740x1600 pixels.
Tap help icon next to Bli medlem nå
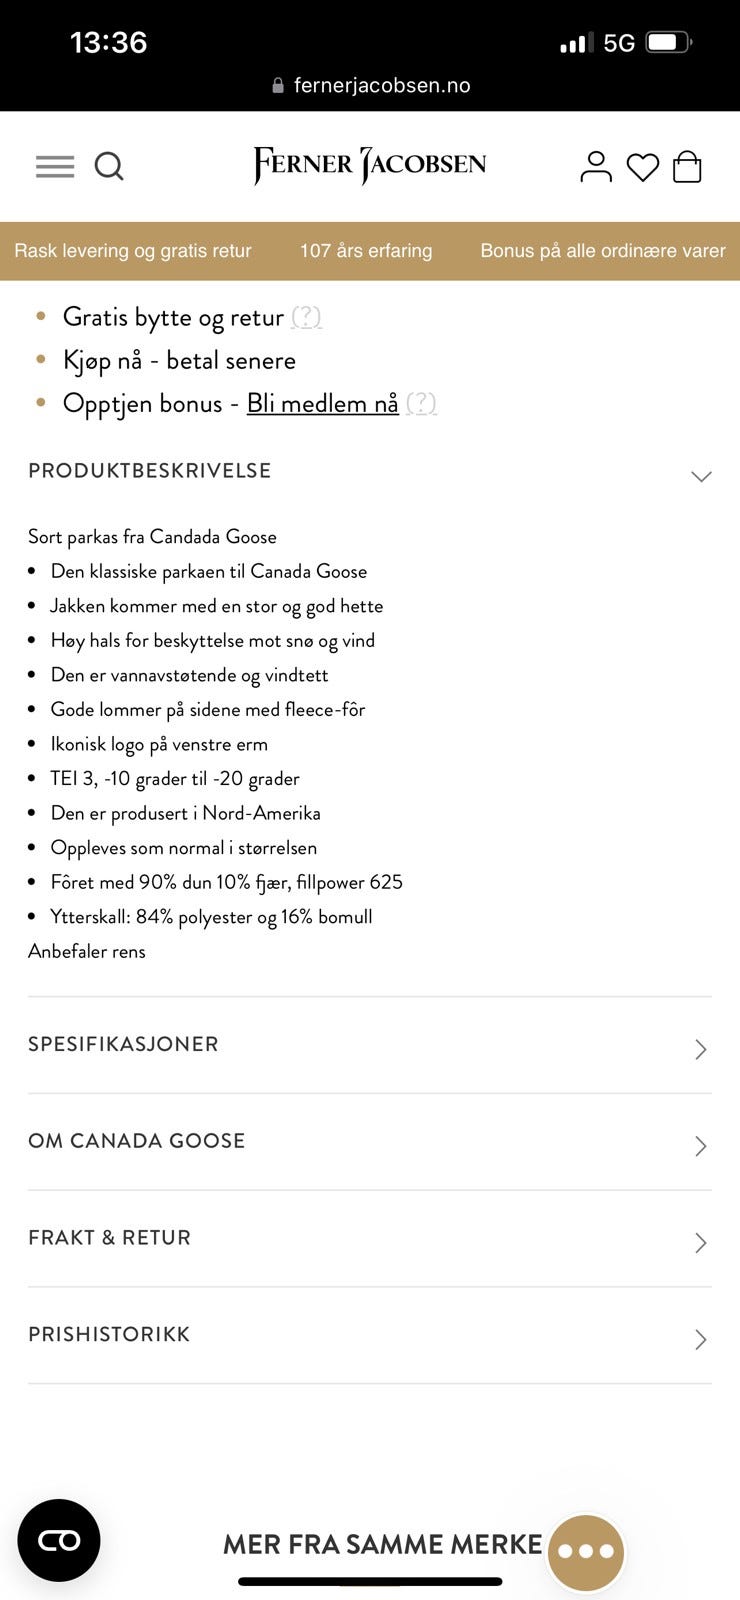pyautogui.click(x=421, y=403)
